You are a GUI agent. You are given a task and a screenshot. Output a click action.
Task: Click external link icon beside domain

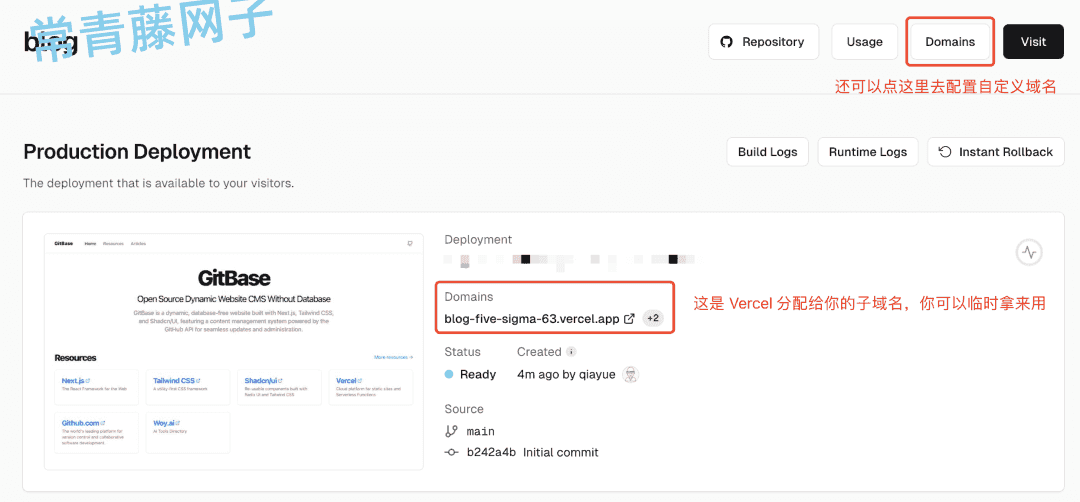629,319
